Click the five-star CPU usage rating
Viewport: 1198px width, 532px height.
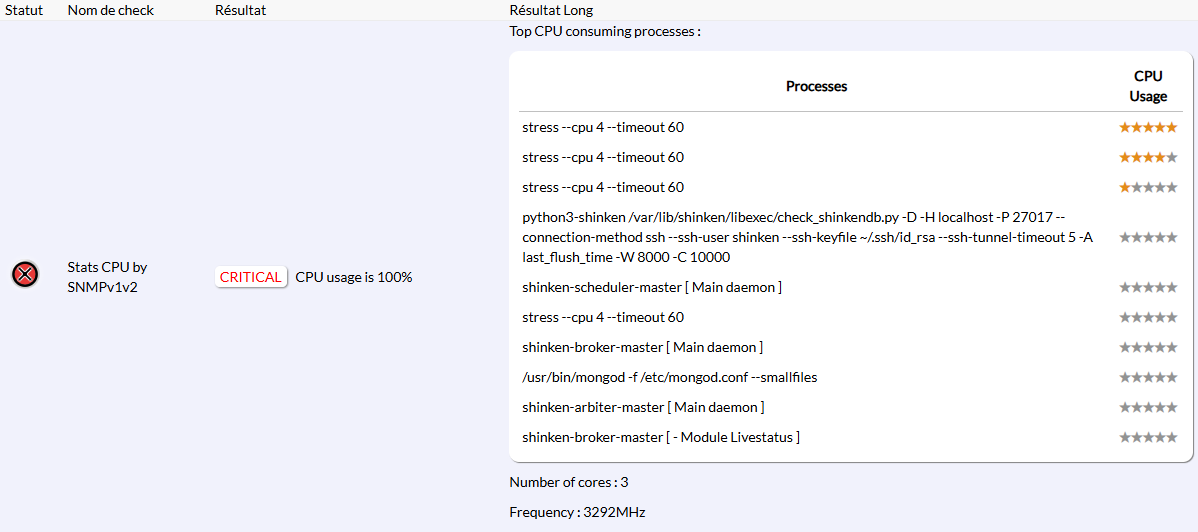(1147, 127)
